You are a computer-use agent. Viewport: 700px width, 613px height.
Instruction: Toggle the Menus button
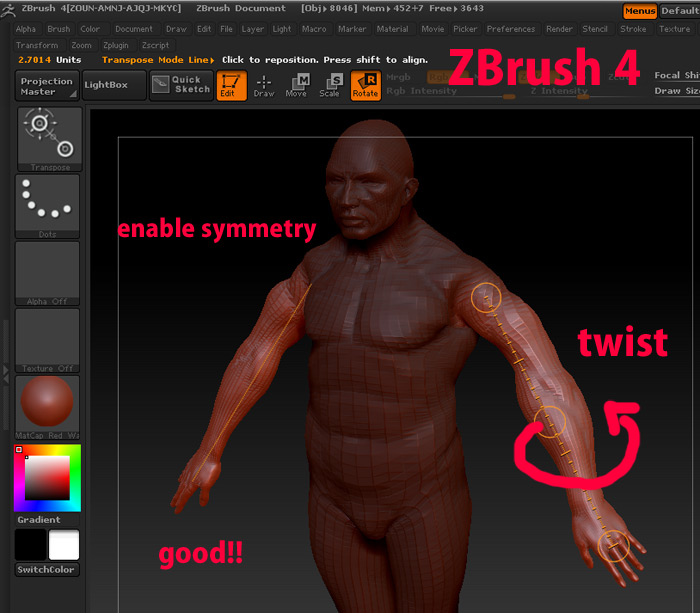pos(640,11)
